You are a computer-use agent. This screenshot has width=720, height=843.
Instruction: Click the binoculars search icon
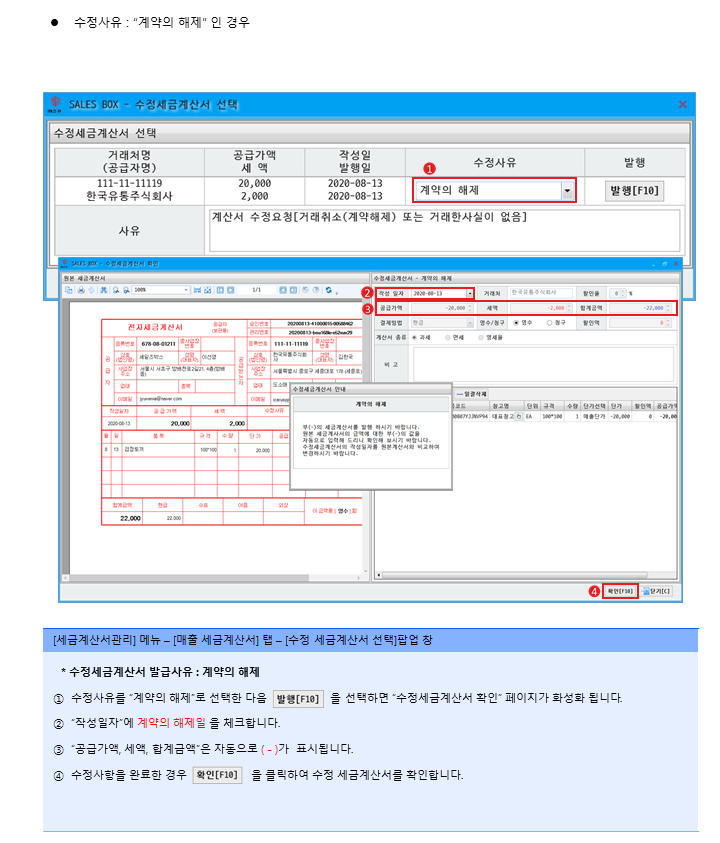(103, 290)
